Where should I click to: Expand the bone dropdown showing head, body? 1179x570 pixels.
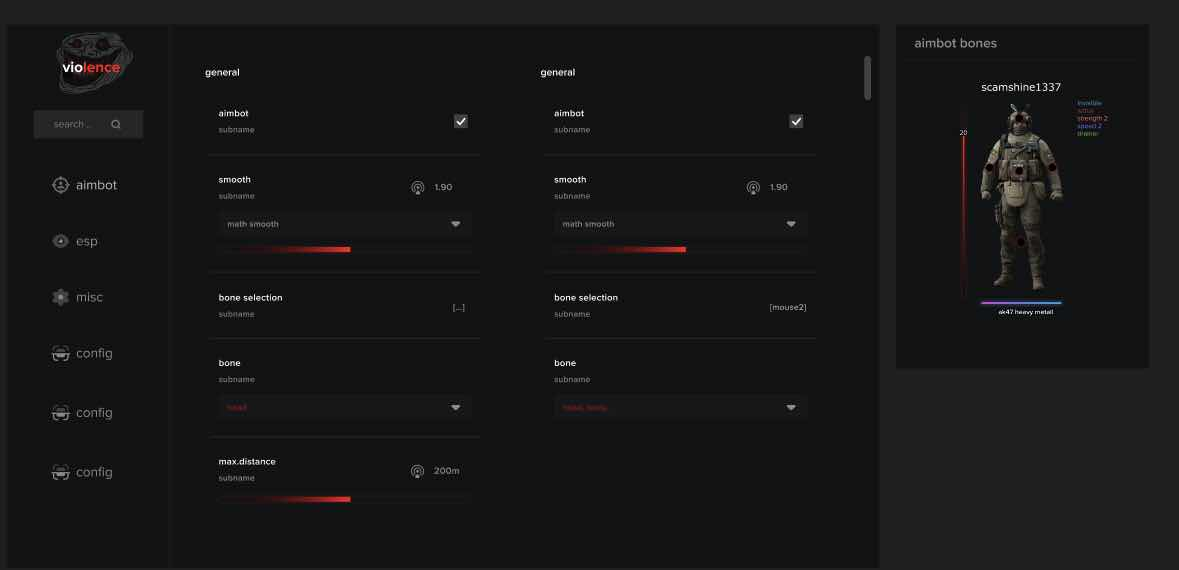click(x=680, y=408)
